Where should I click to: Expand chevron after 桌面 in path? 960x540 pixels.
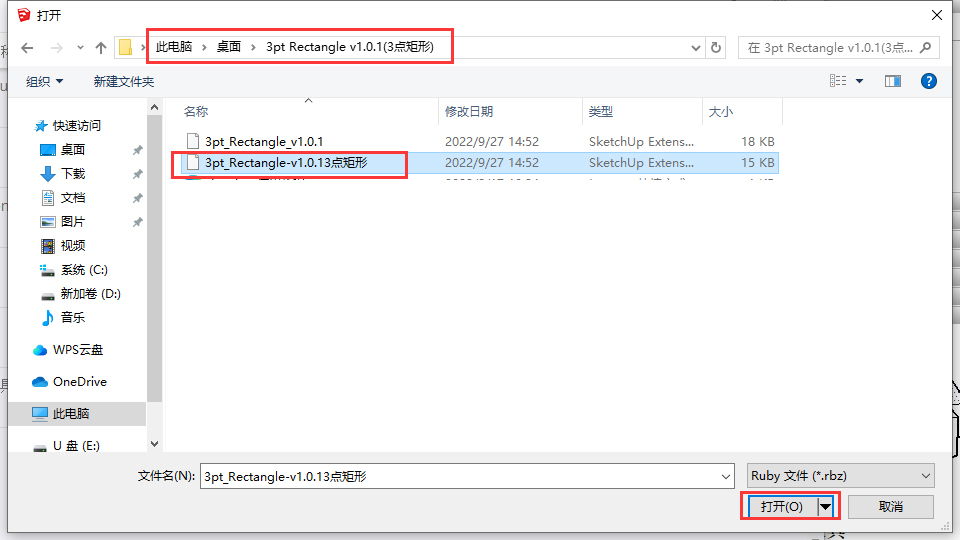pos(253,47)
